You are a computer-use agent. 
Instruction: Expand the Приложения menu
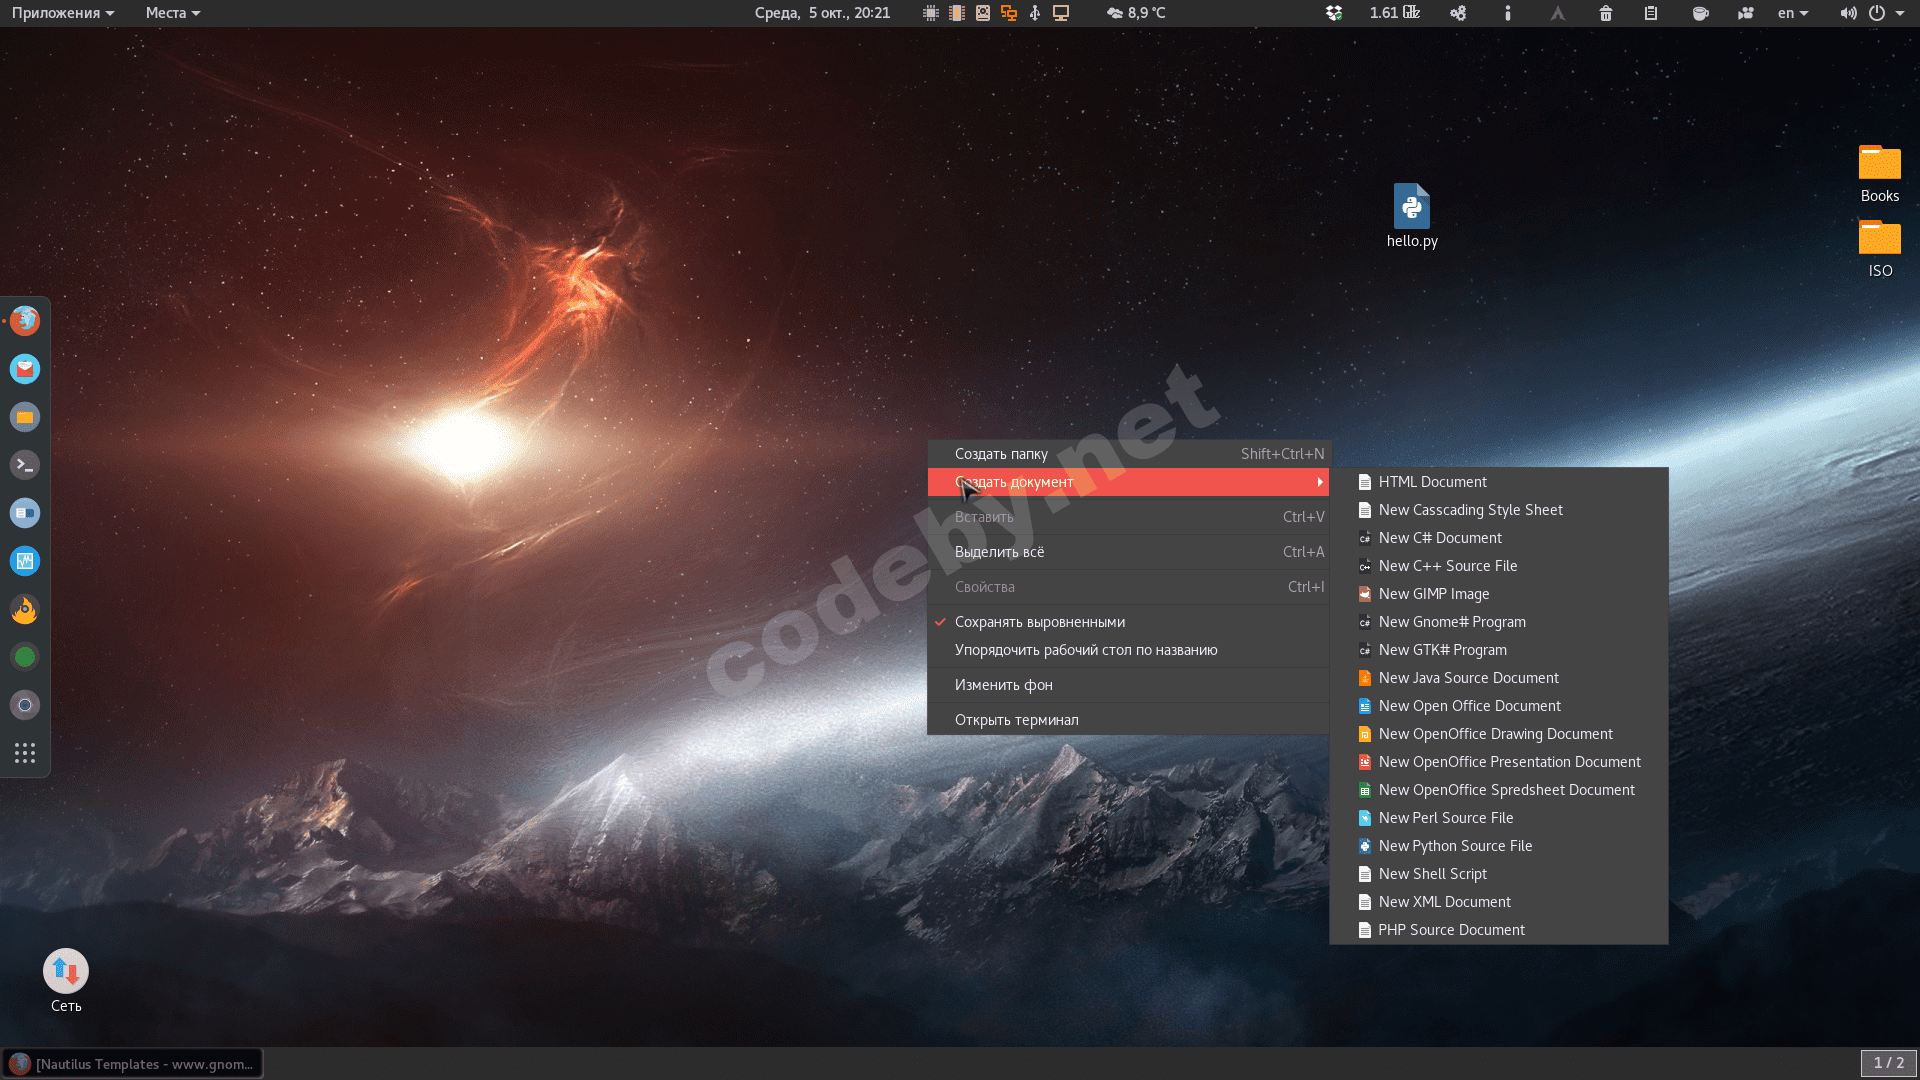pyautogui.click(x=62, y=13)
